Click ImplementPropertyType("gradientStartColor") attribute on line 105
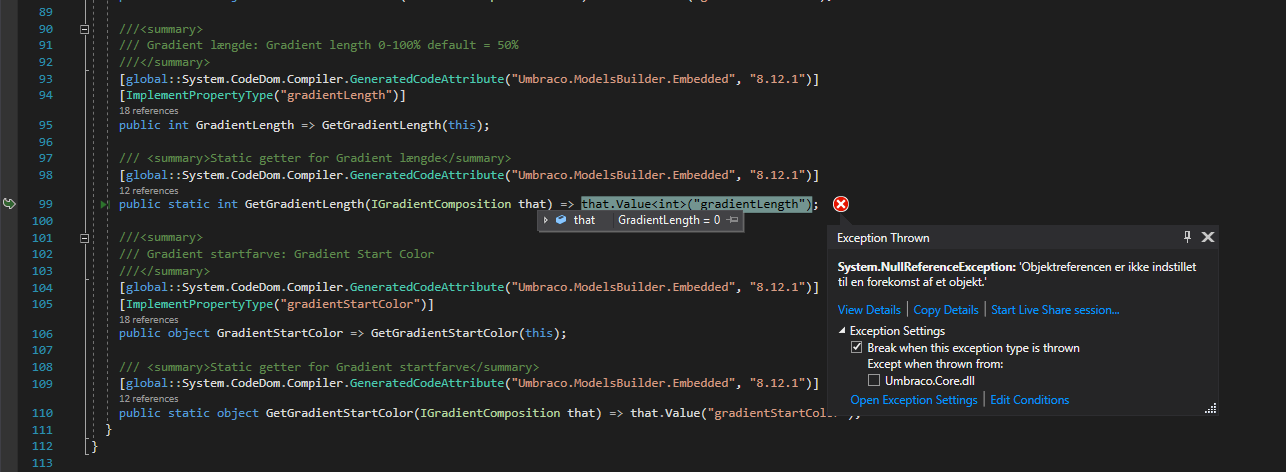The image size is (1286, 472). click(278, 303)
